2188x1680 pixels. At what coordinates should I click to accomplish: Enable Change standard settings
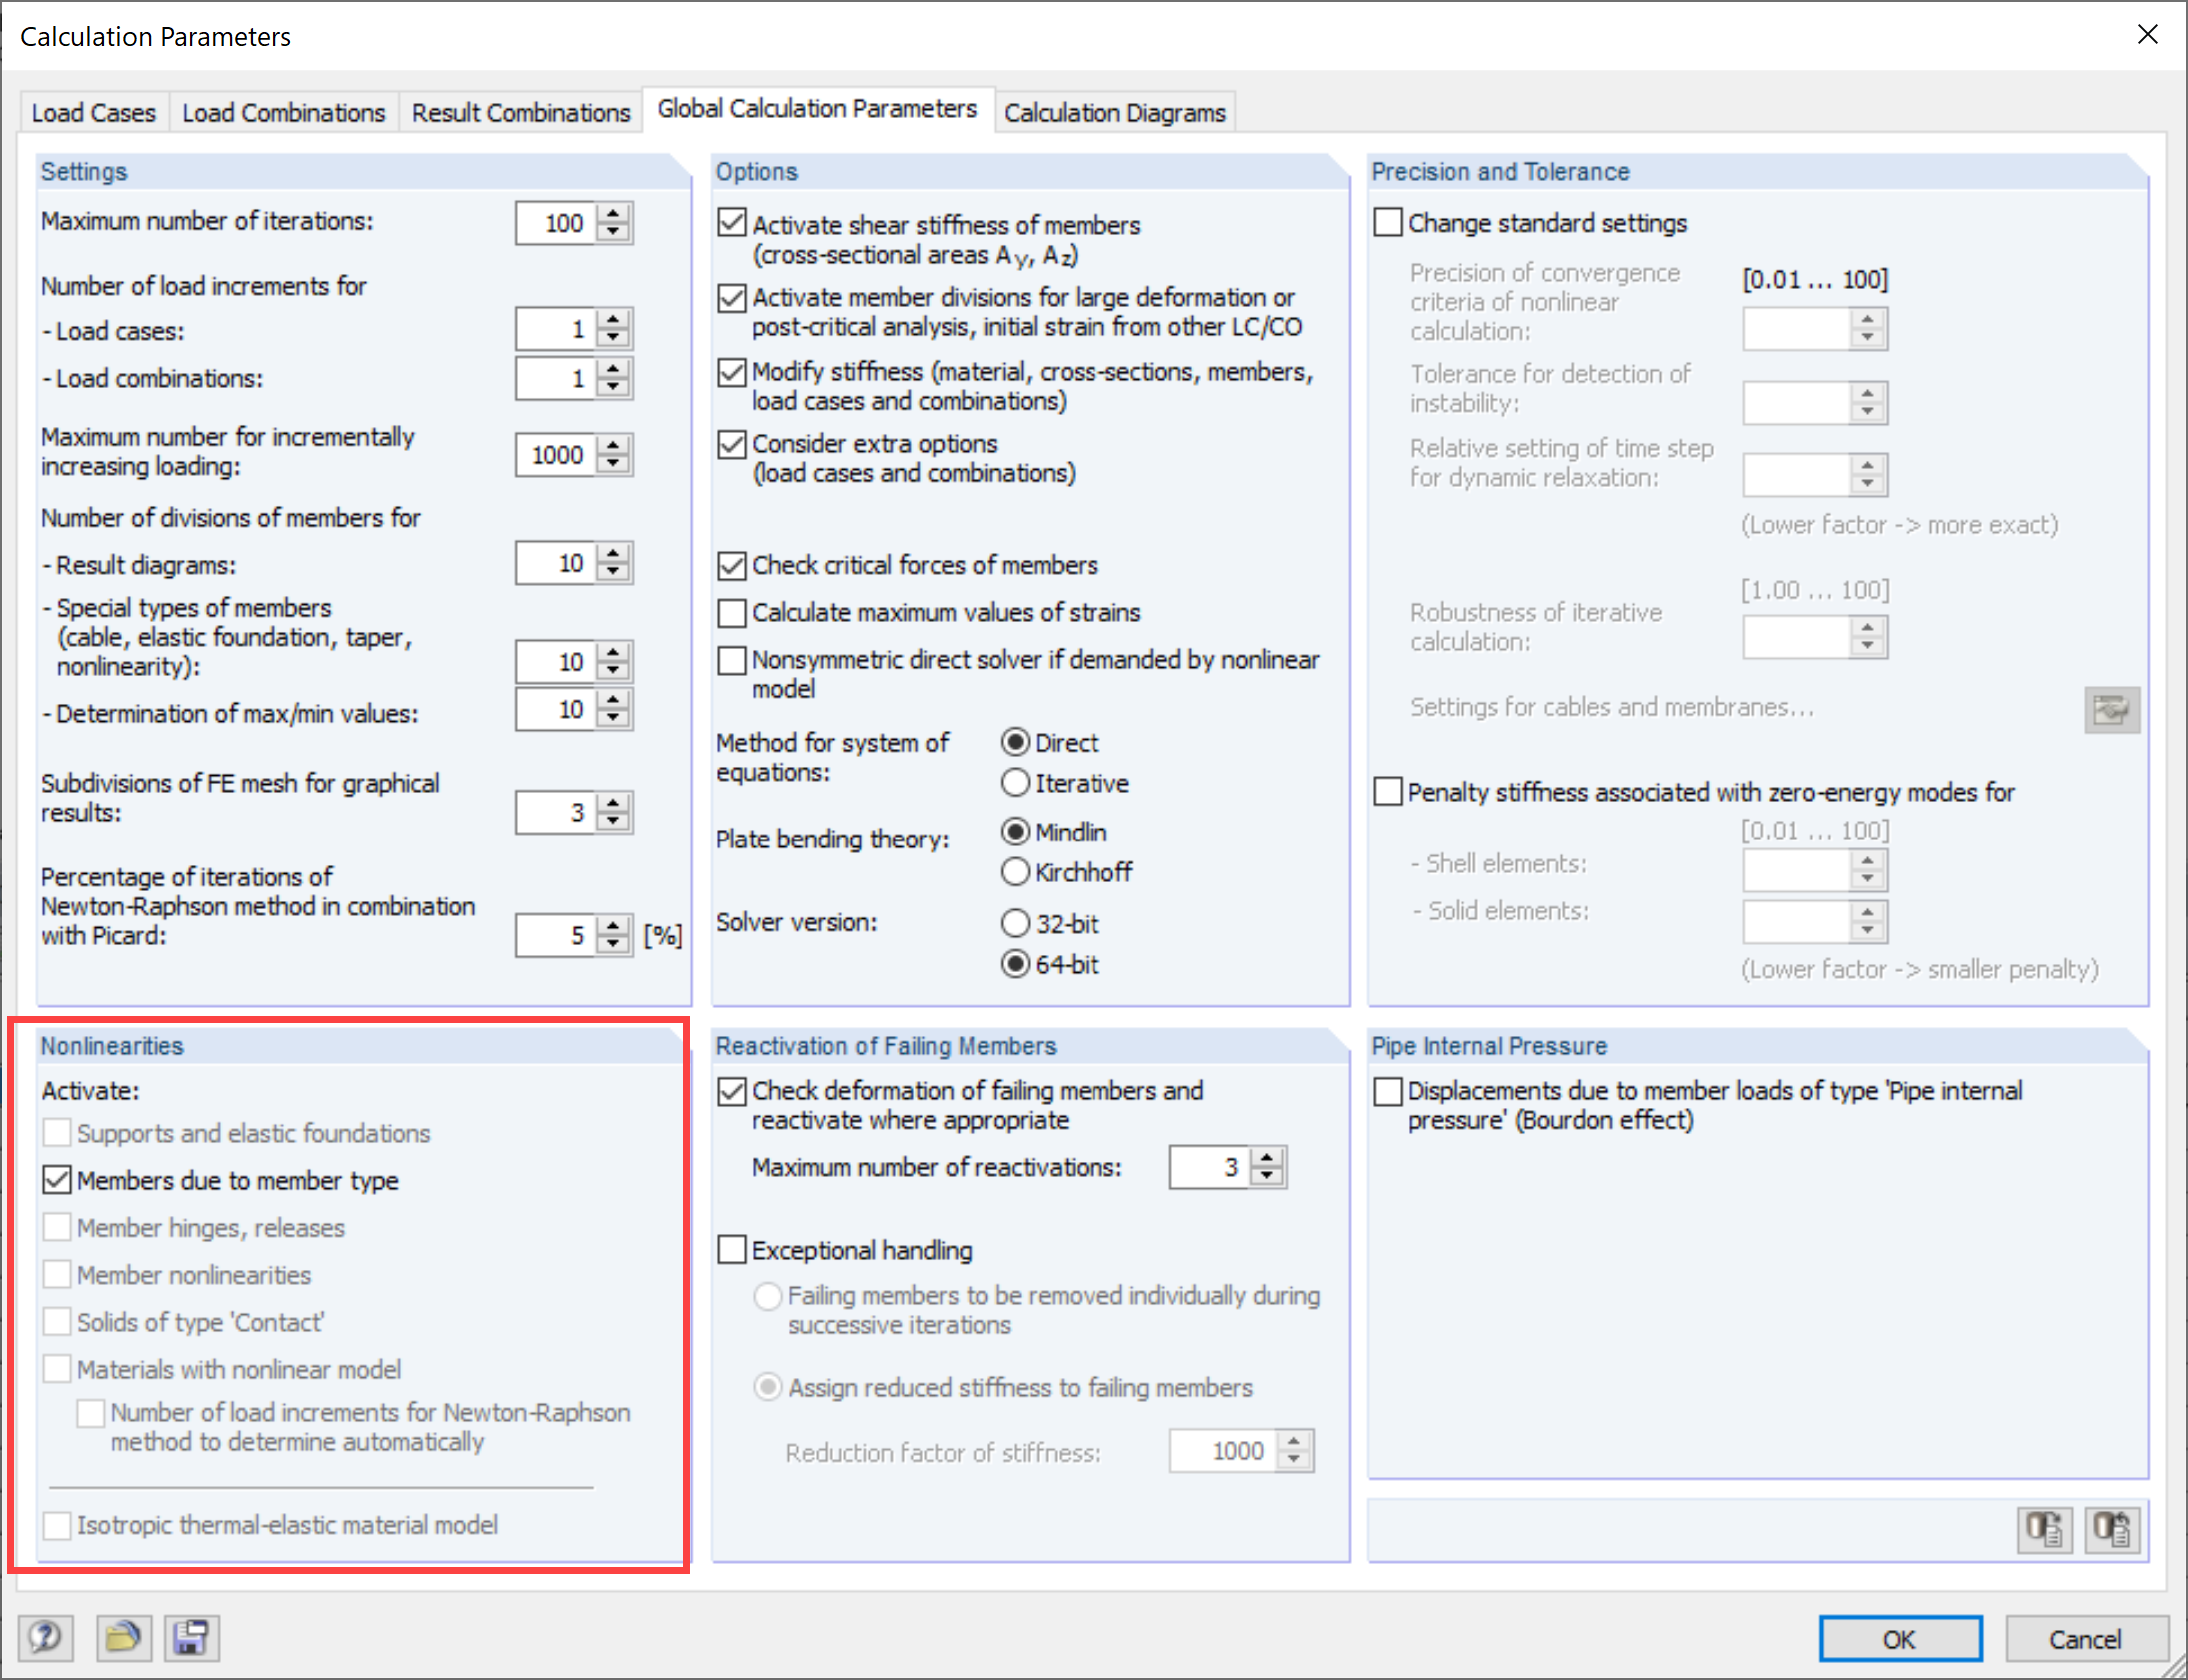coord(1388,222)
